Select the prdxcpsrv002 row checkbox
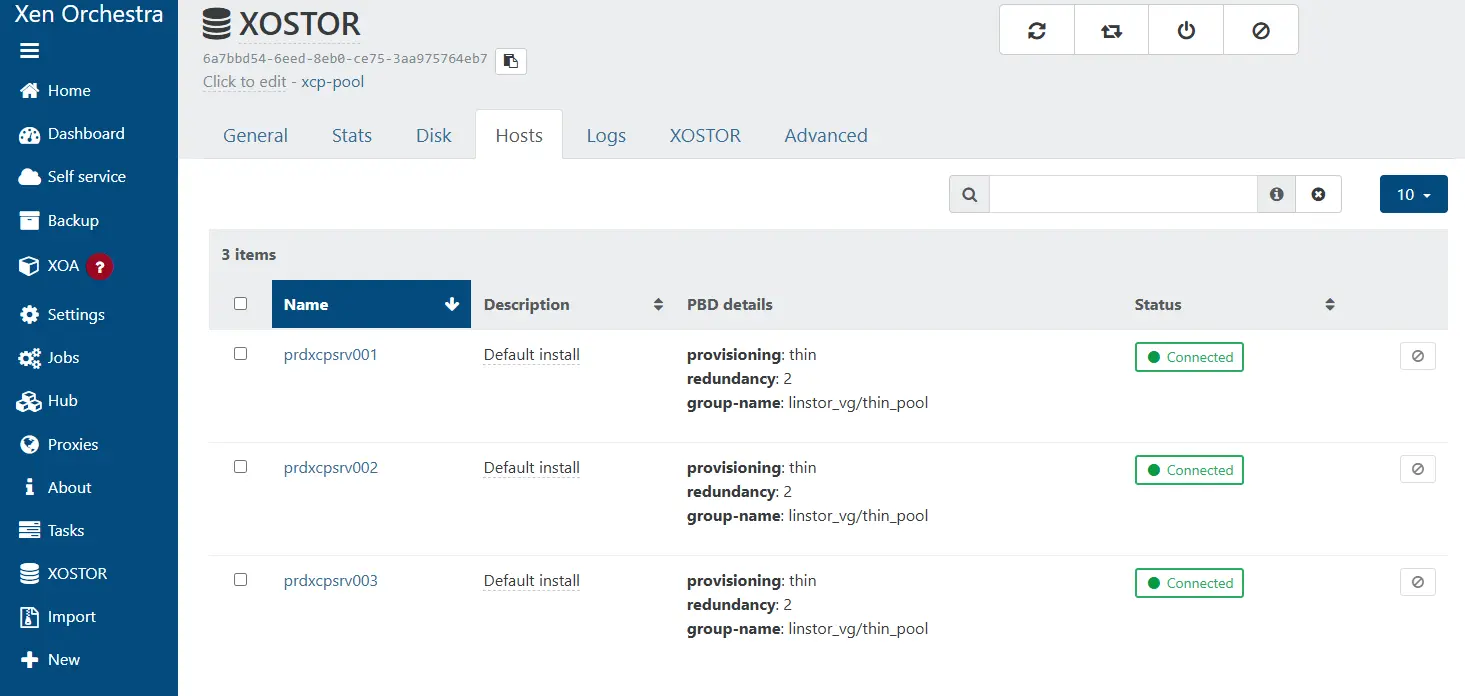Image resolution: width=1465 pixels, height=696 pixels. (x=240, y=466)
